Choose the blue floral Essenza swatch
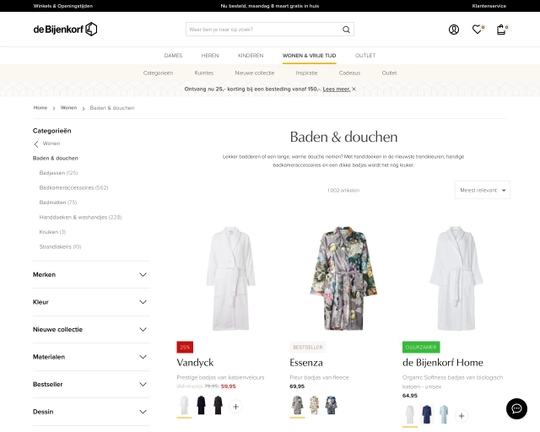Viewport: 540px width, 432px height. (x=331, y=405)
